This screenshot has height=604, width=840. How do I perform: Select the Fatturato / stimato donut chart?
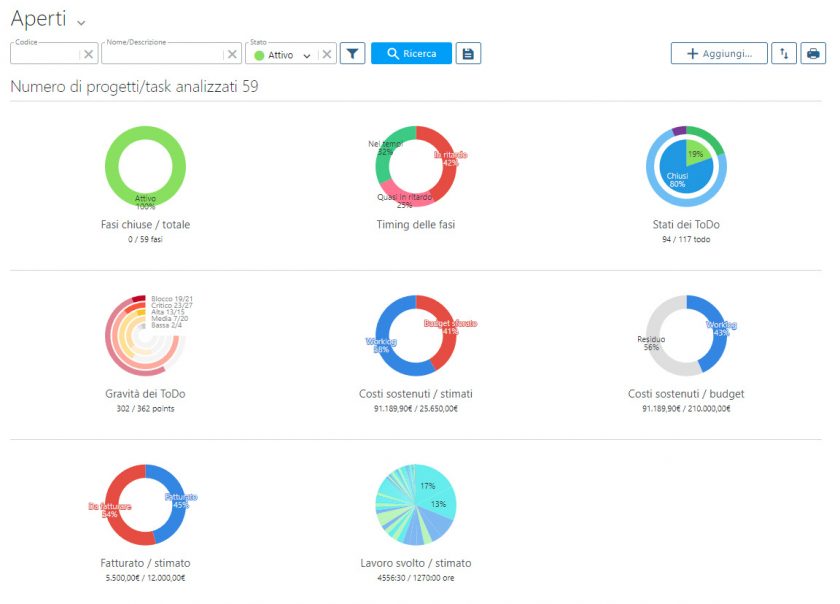(145, 505)
